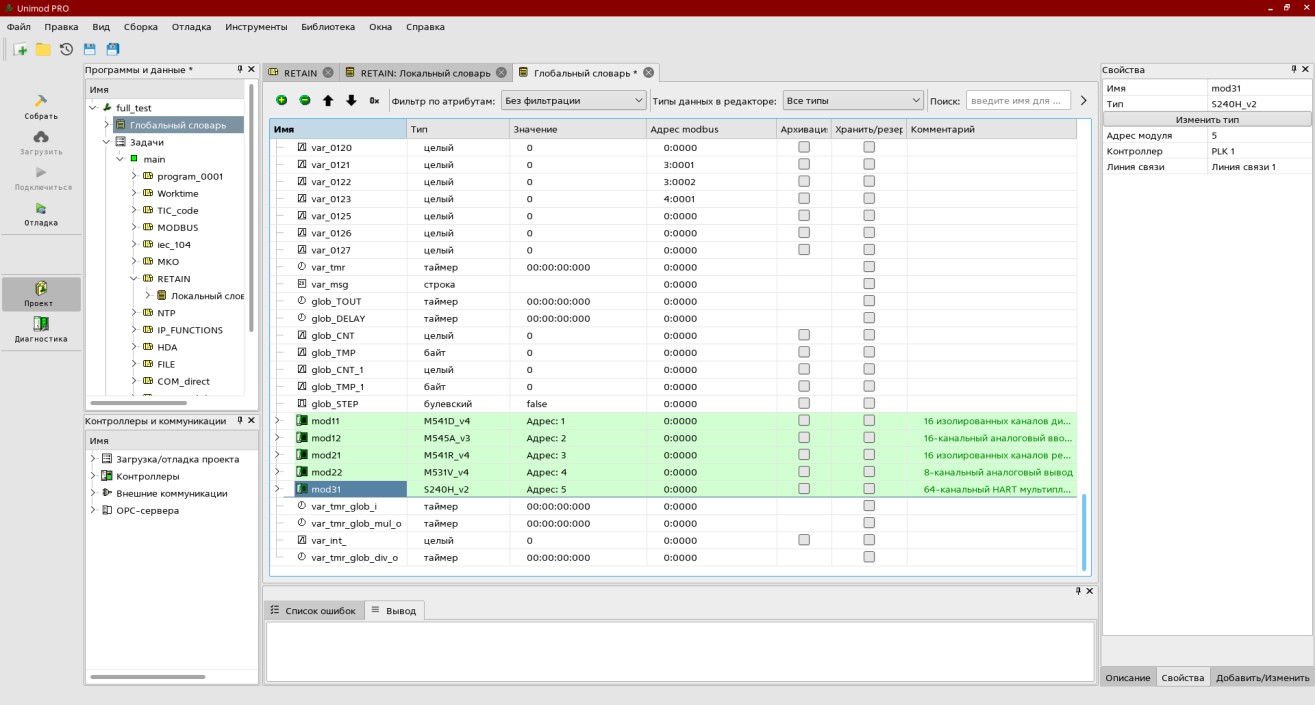Toggle store/reserve checkbox for var_tmr
Viewport: 1315px width, 705px height.
click(869, 267)
